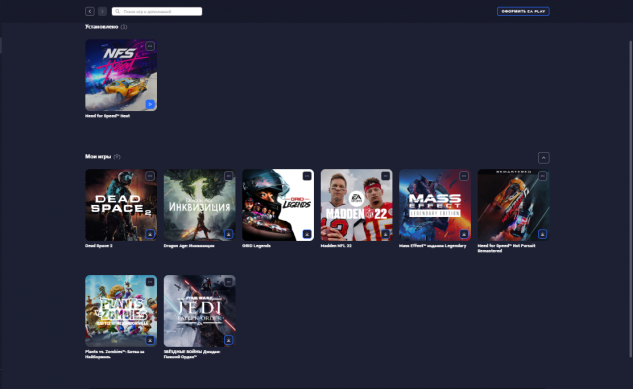Screen dimensions: 633x389
Task: Click download icon on Jedi Fallen Order
Action: click(228, 340)
